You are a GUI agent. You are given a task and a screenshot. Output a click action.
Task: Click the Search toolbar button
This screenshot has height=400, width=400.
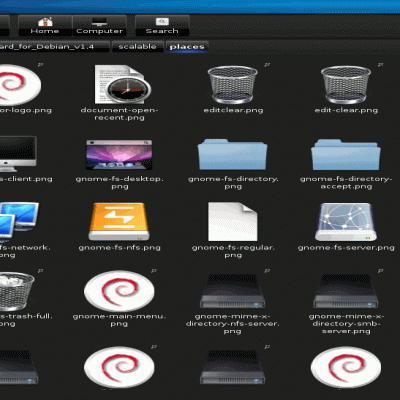[x=162, y=25]
